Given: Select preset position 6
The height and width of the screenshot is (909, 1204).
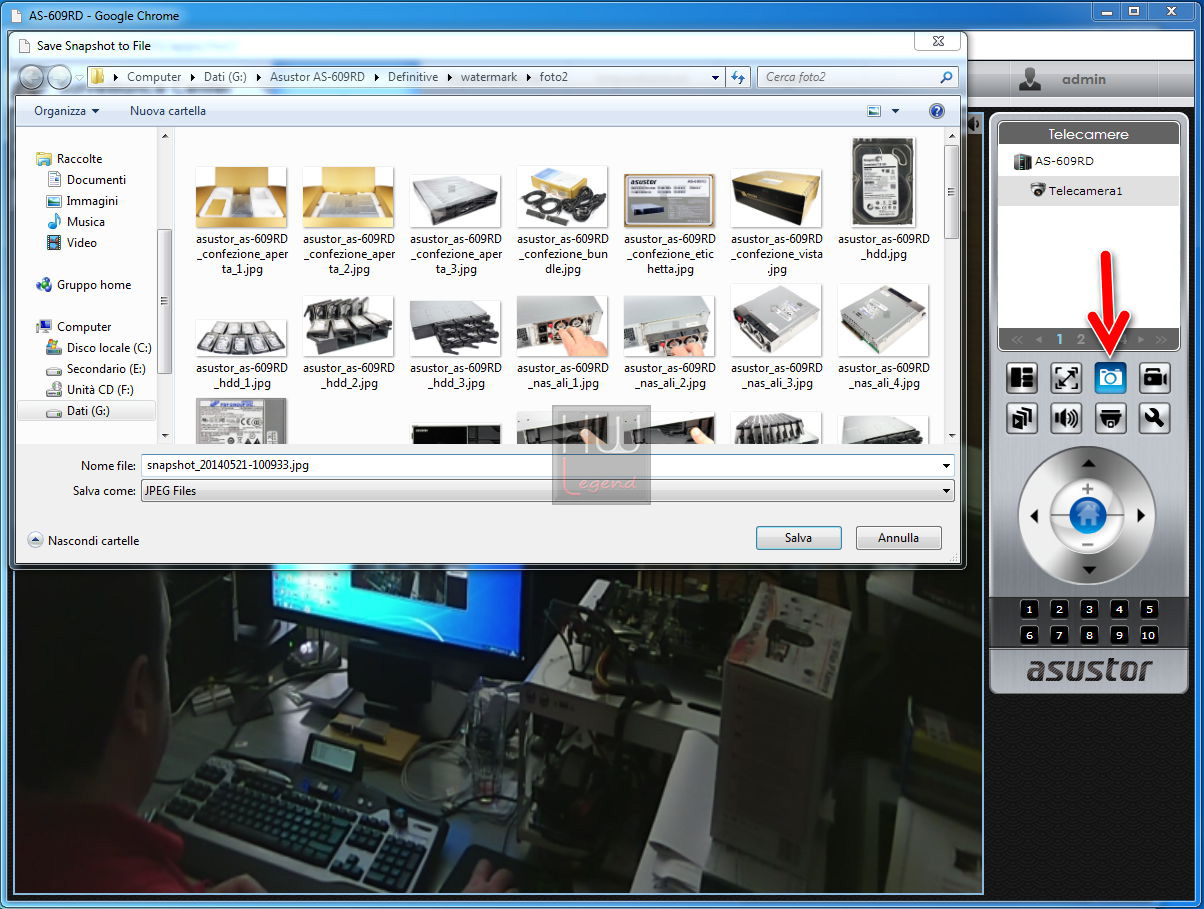Looking at the screenshot, I should tap(1030, 635).
